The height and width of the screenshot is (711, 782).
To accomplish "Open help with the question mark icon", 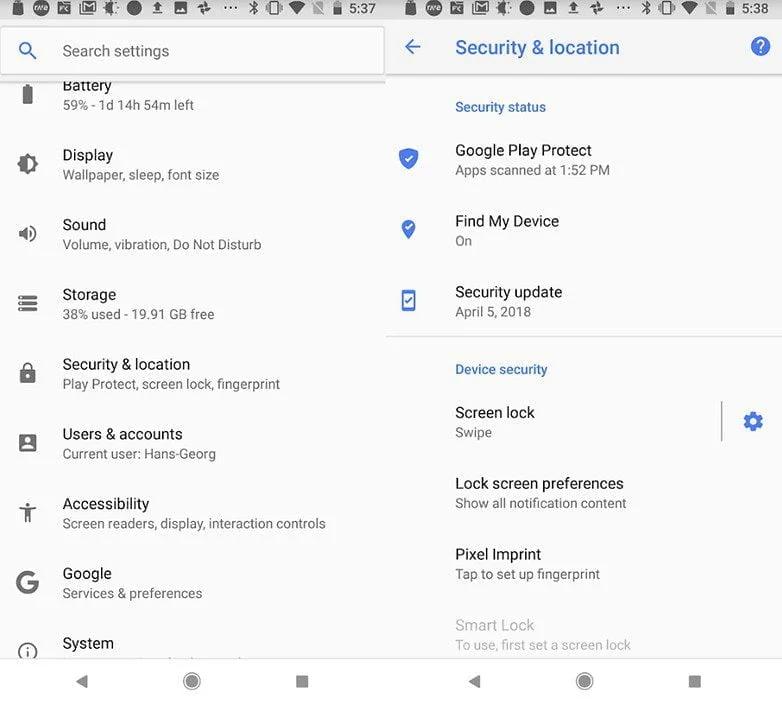I will click(760, 46).
